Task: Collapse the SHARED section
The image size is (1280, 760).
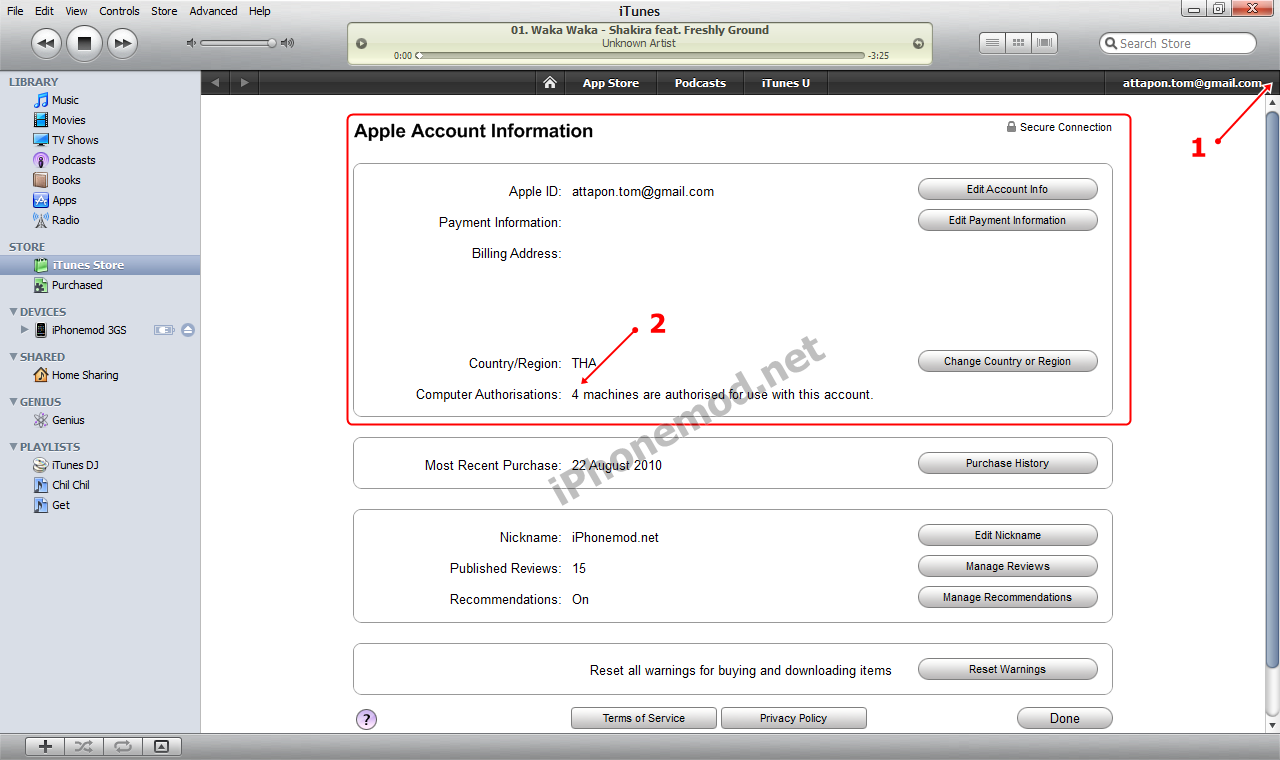Action: click(x=13, y=357)
